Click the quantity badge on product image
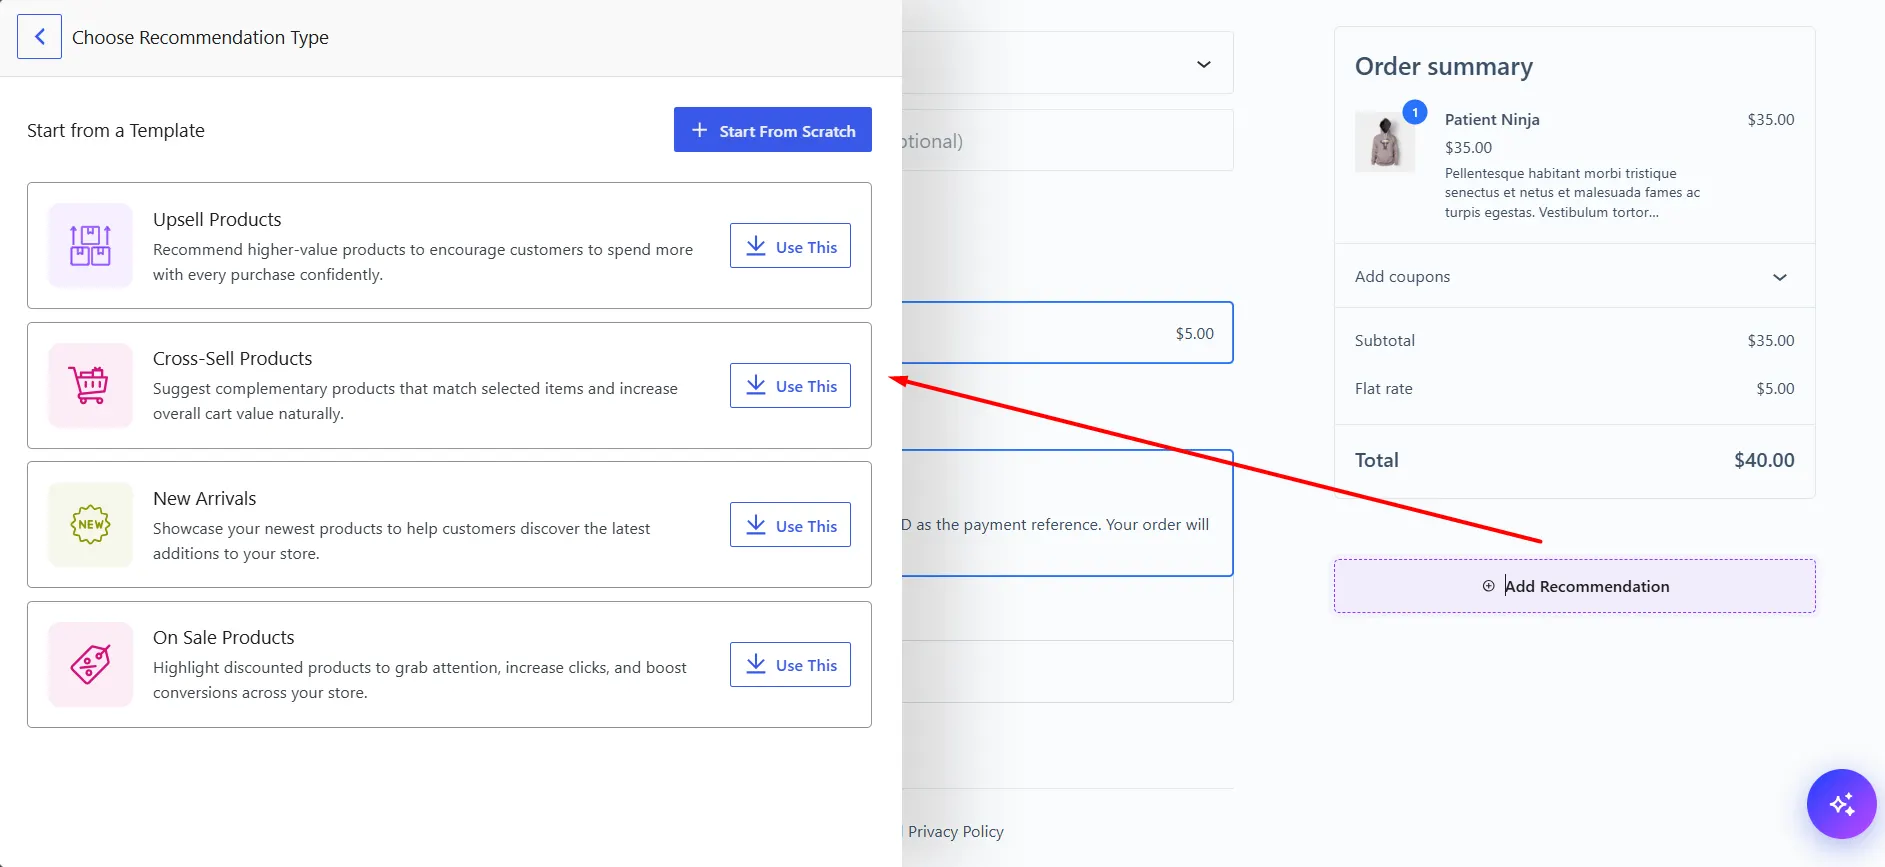Screen dimensions: 1885x867 pos(1415,112)
